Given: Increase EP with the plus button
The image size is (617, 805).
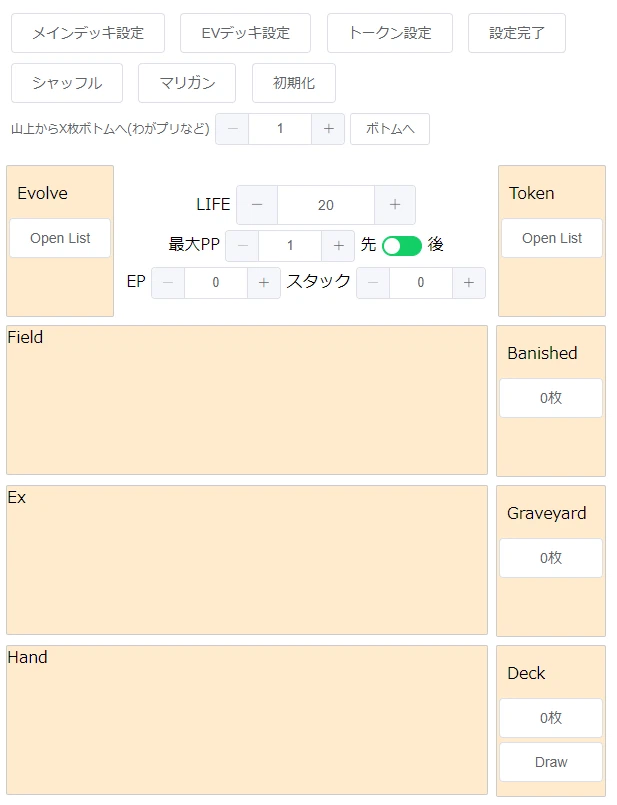Looking at the screenshot, I should click(264, 282).
